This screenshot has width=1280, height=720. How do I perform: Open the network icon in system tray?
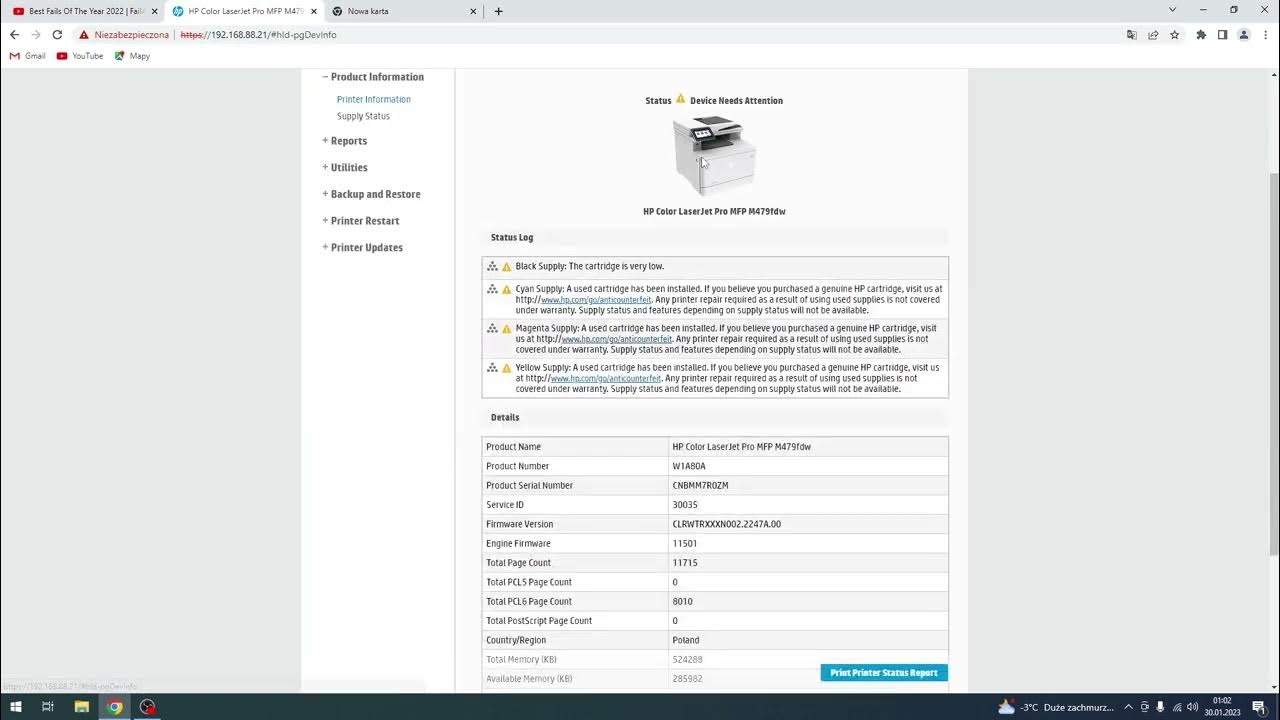1177,707
